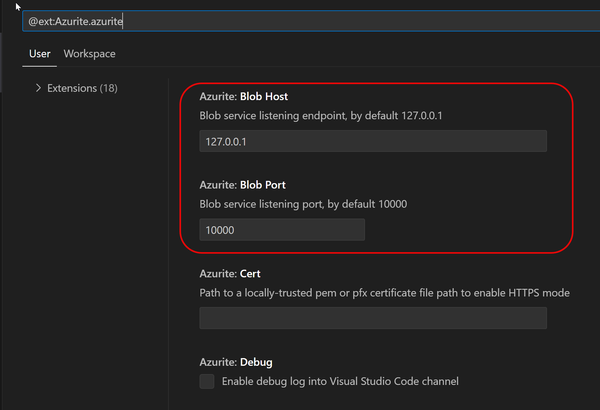600x410 pixels.
Task: Switch to the User settings tab
Action: pos(40,53)
